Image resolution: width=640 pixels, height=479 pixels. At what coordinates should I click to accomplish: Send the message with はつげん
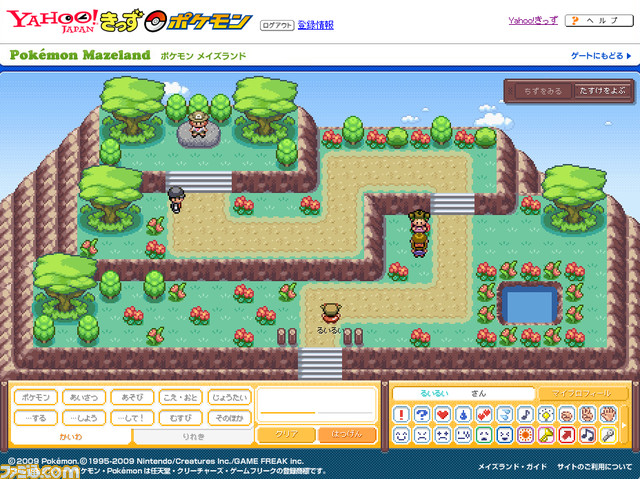(347, 435)
